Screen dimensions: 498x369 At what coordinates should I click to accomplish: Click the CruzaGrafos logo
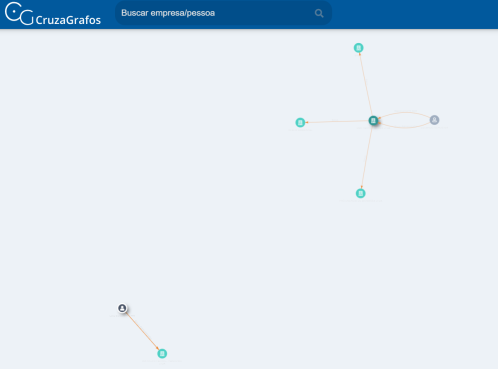53,14
